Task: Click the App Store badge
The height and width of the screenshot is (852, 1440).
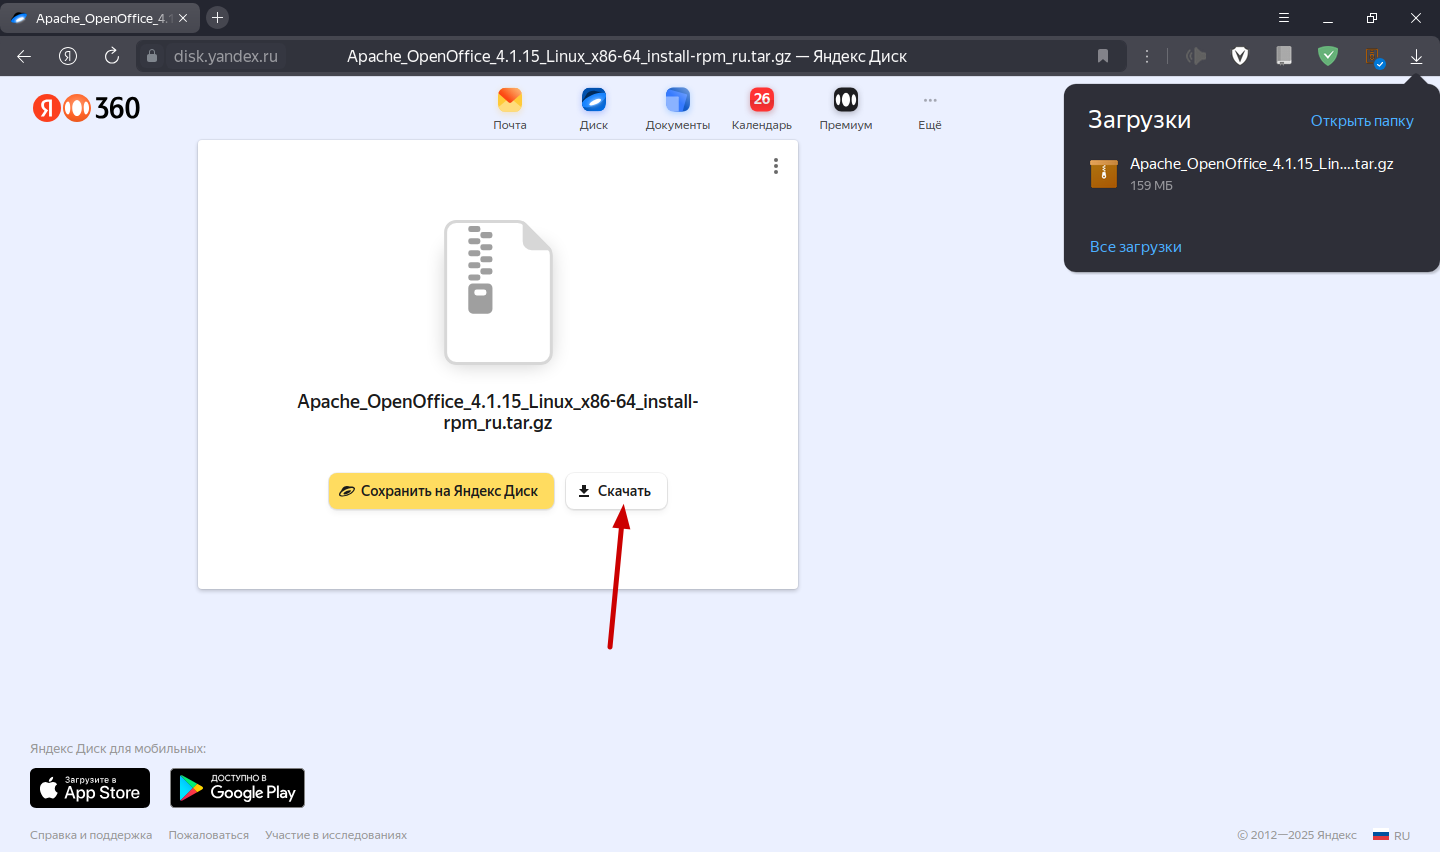Action: click(x=90, y=788)
